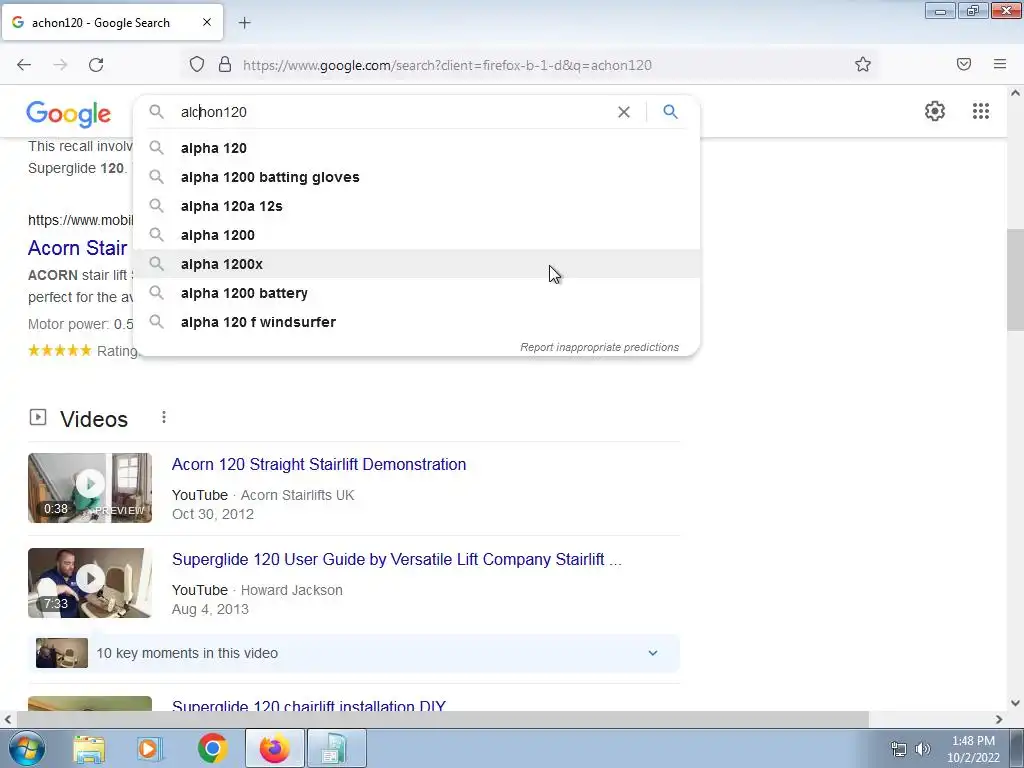Click the scroll left arrow

7,719
